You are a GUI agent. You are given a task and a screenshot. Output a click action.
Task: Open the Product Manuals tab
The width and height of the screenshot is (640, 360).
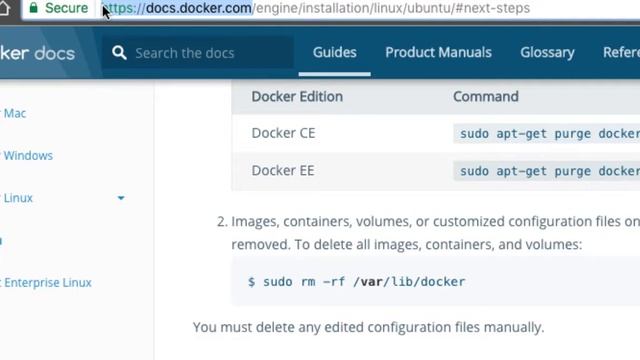click(438, 53)
